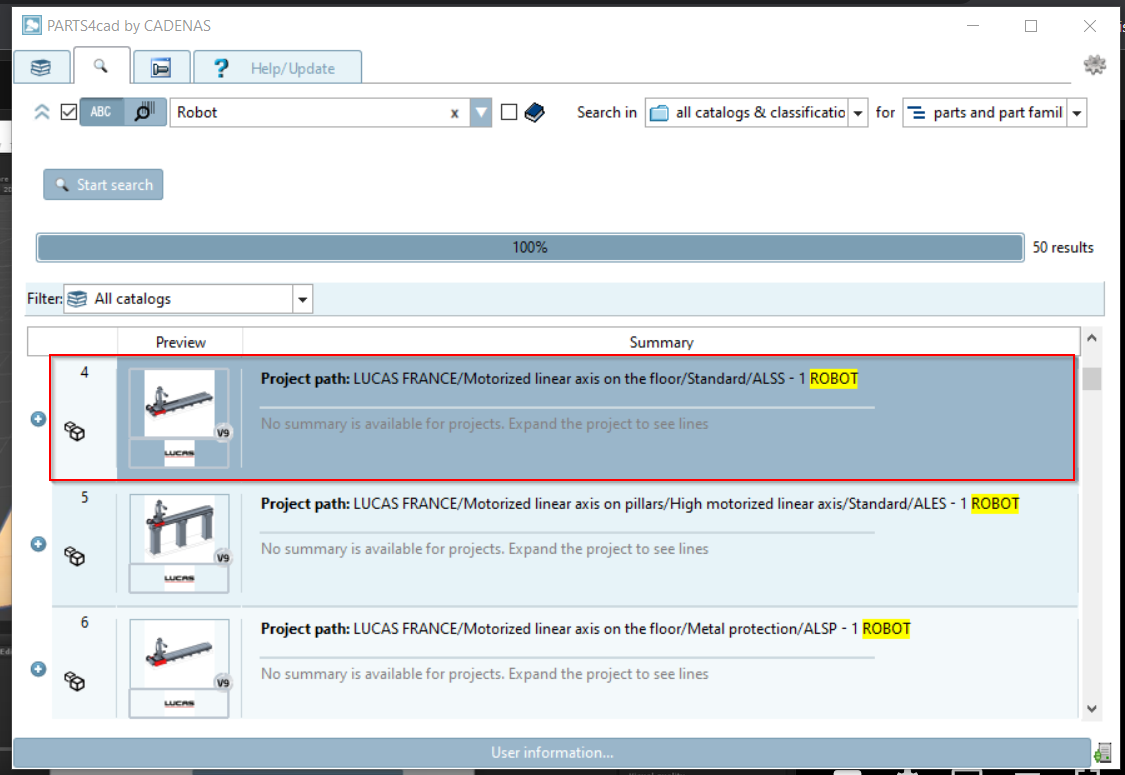Click the V9 badge on result 4 preview
The height and width of the screenshot is (775, 1125).
pos(223,433)
